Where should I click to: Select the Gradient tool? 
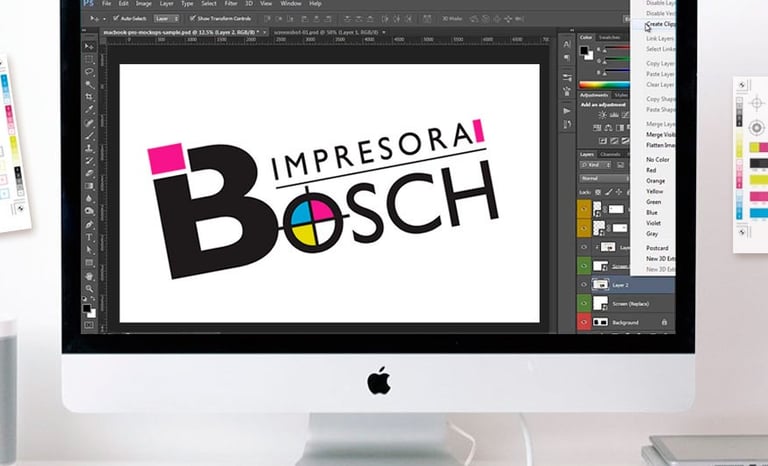tap(89, 186)
